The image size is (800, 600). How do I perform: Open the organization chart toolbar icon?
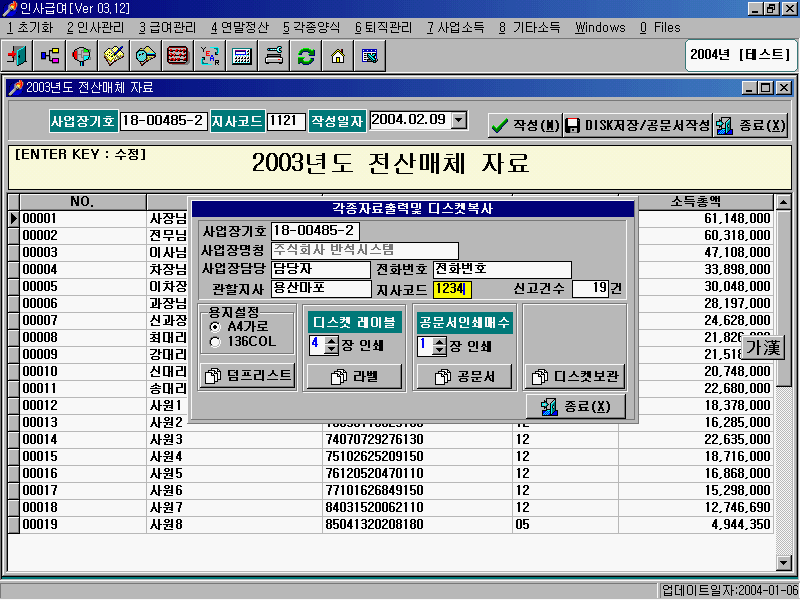tap(49, 55)
